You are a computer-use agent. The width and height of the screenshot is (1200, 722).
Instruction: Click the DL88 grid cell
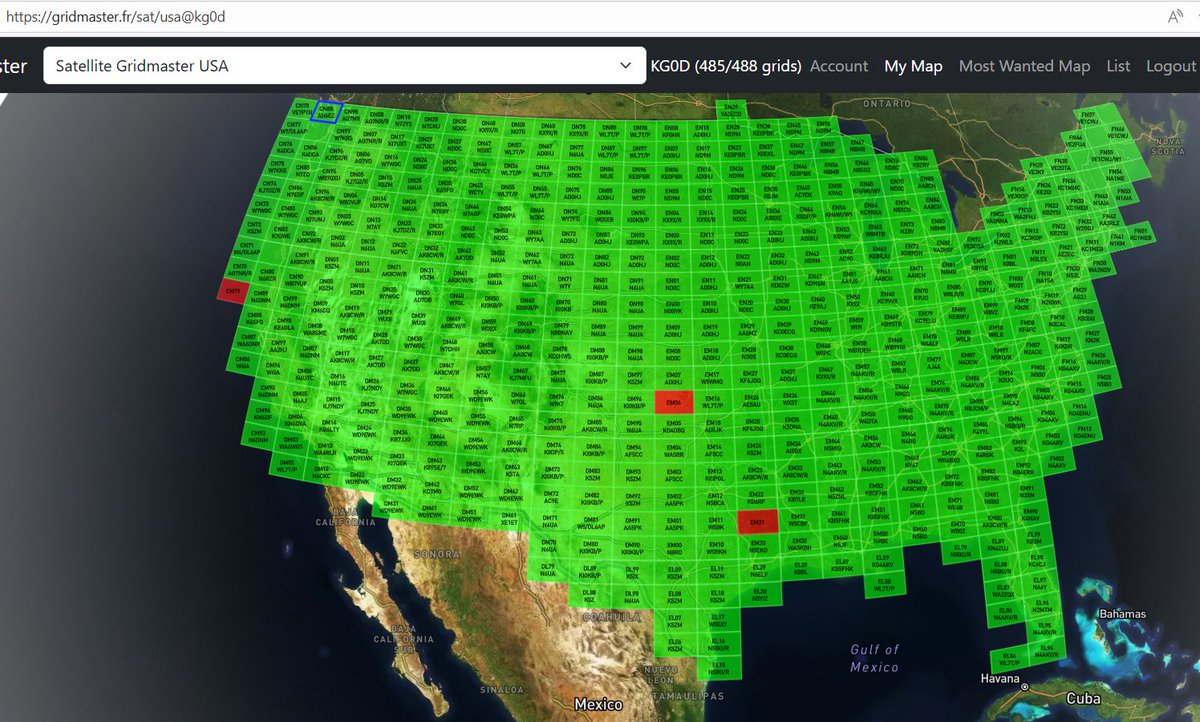coord(589,595)
